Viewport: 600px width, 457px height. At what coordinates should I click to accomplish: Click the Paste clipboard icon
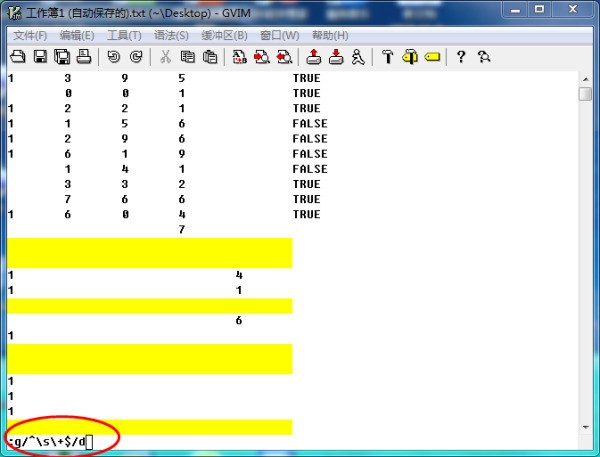coord(209,57)
